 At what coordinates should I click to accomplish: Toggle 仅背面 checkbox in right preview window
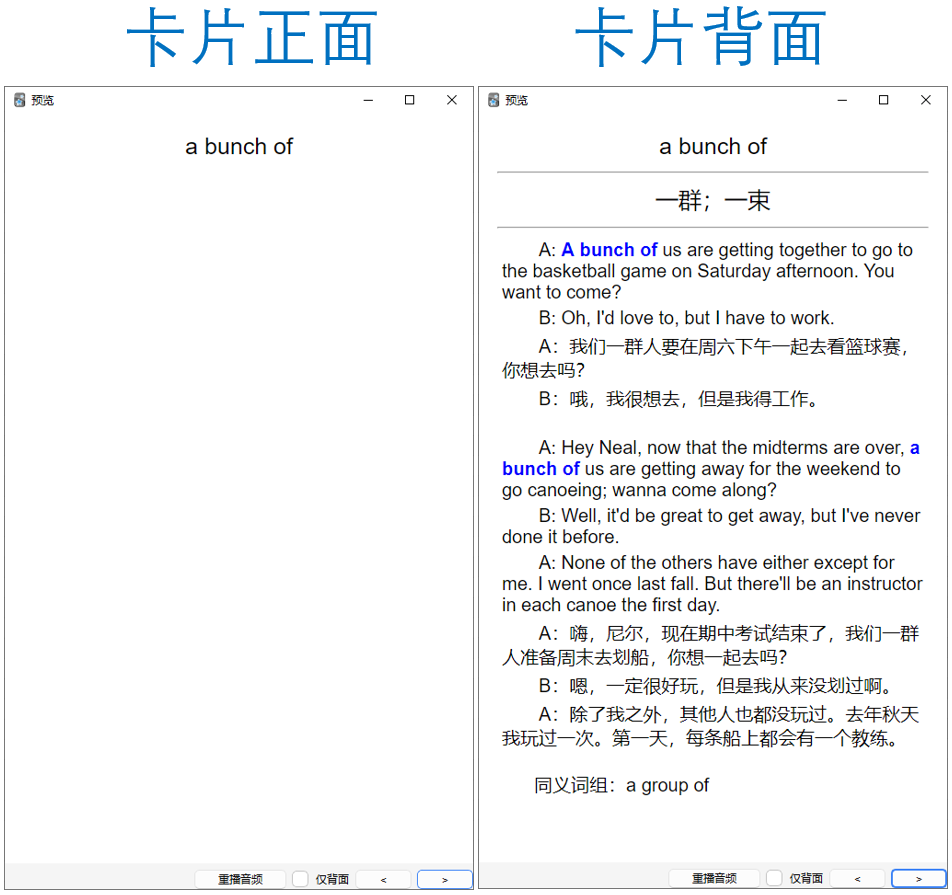click(x=774, y=878)
